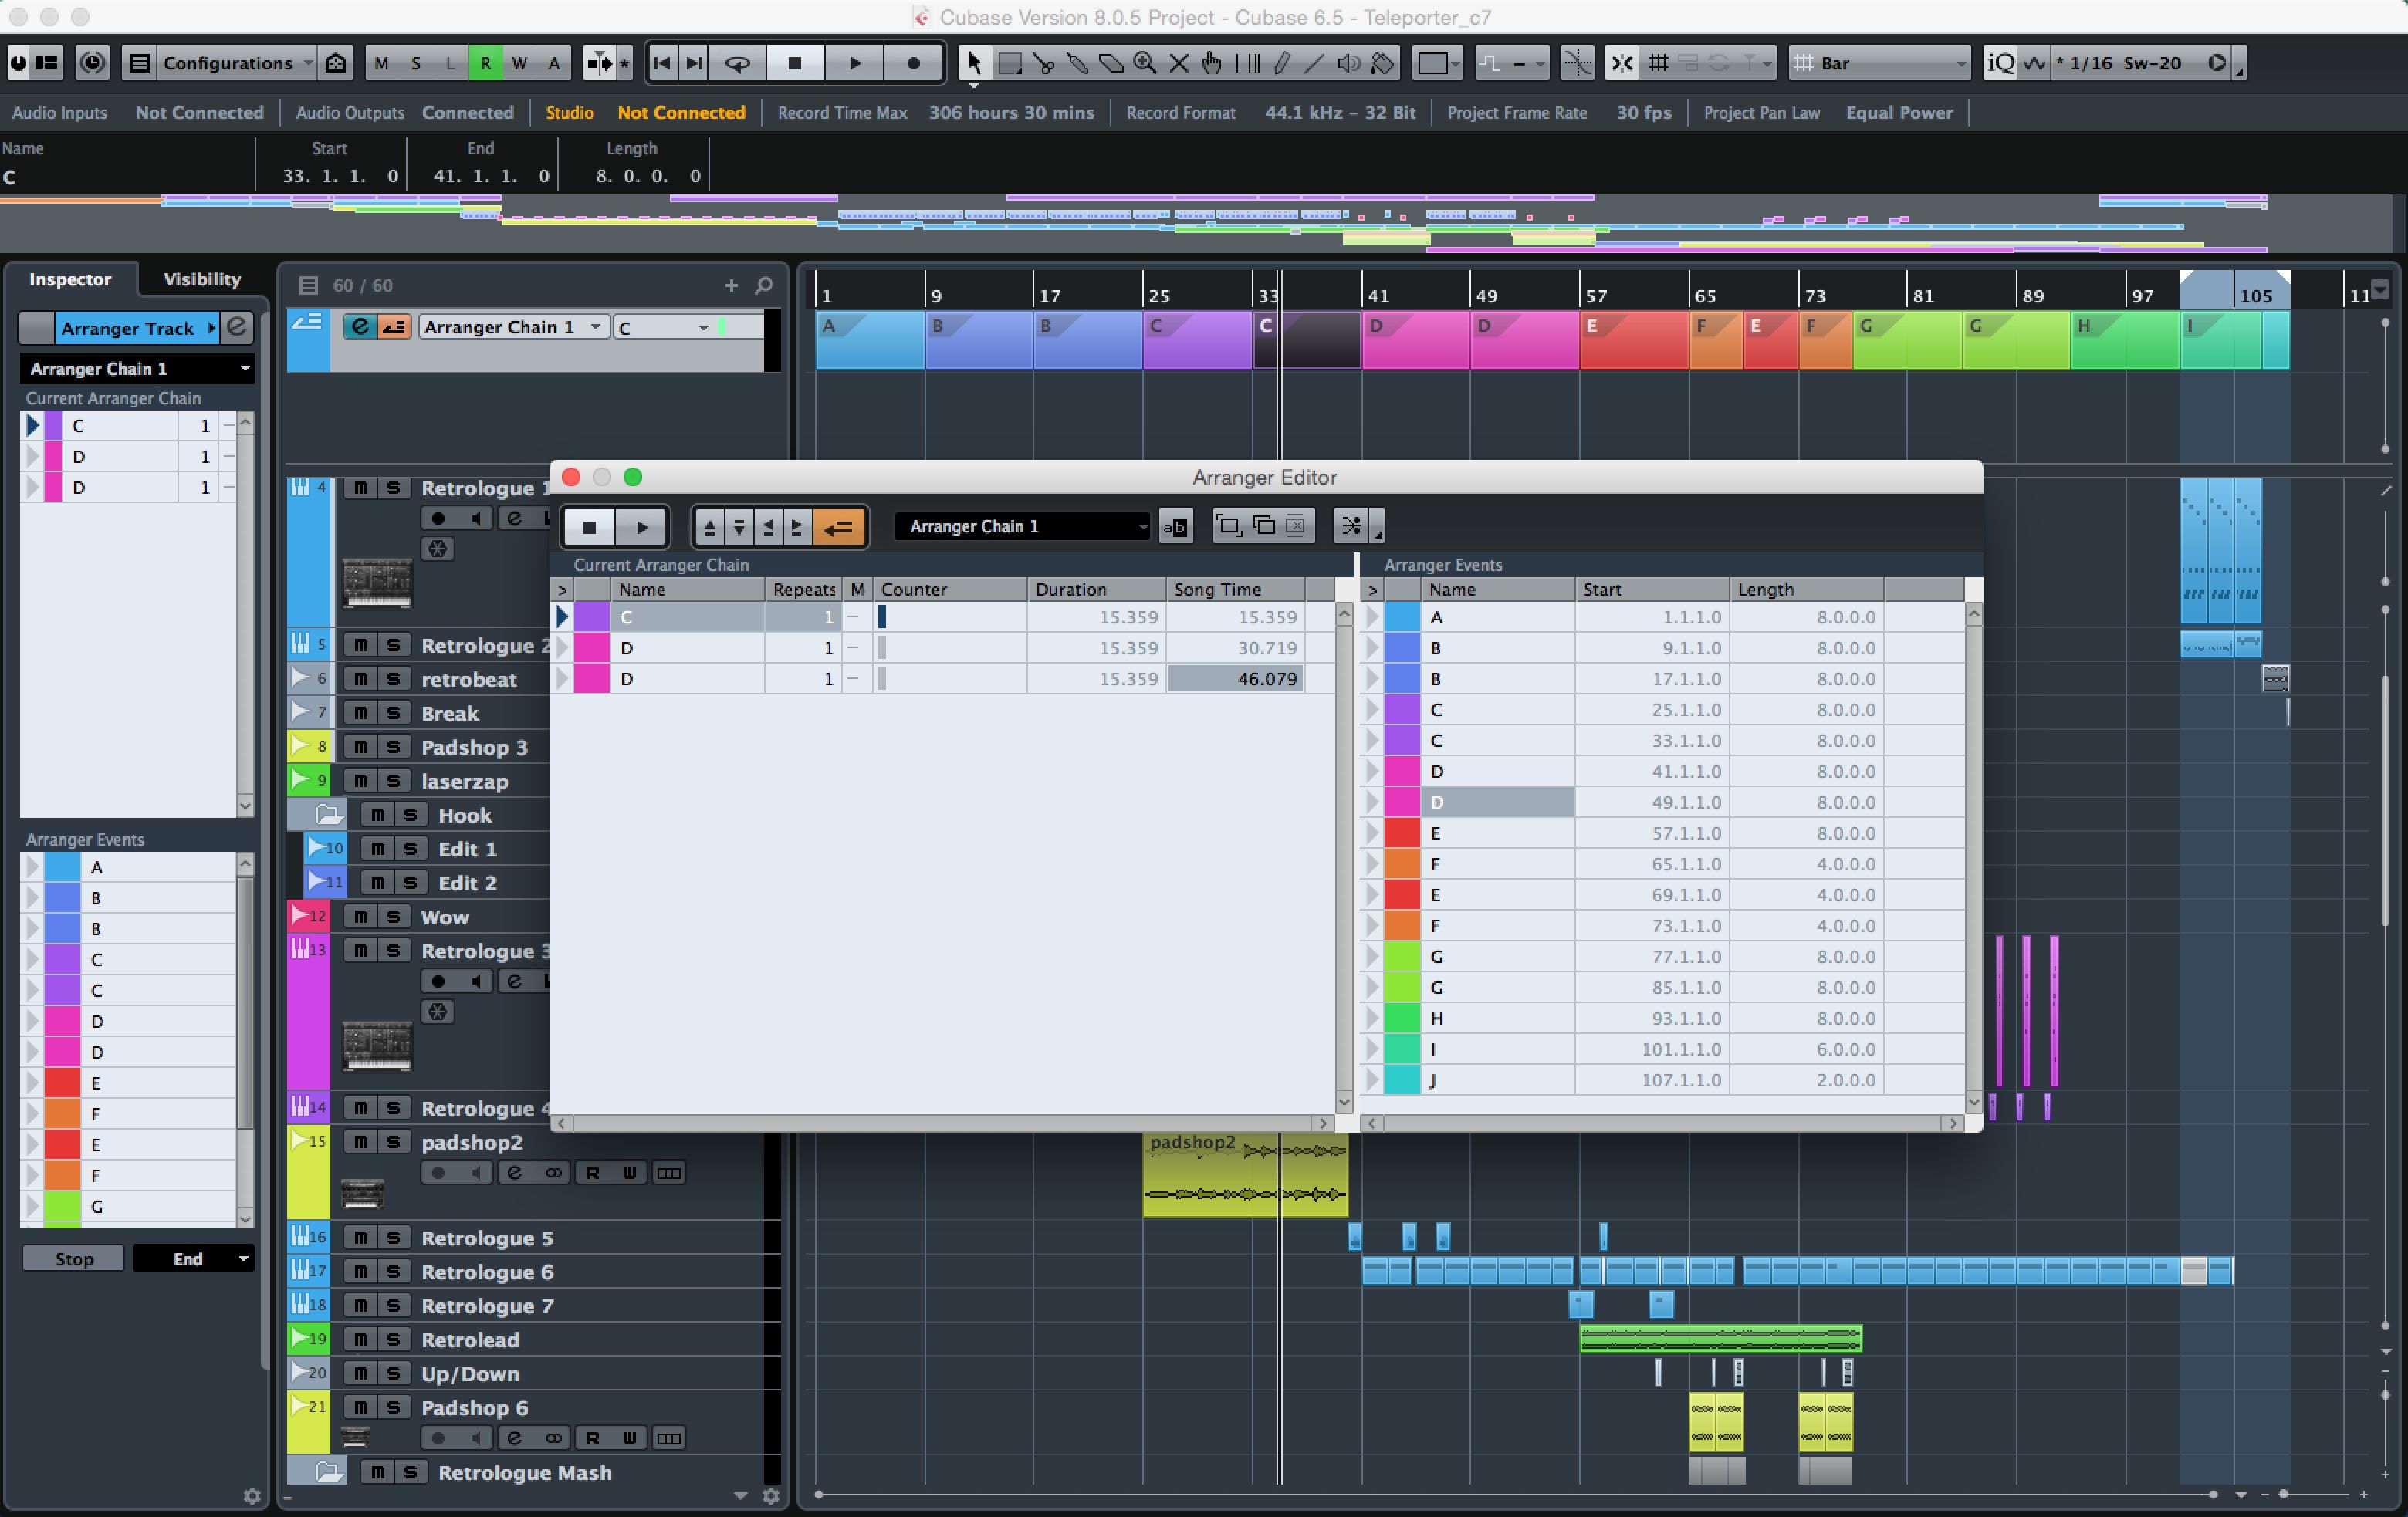Search the track list with the magnifier
The height and width of the screenshot is (1517, 2408).
[764, 286]
